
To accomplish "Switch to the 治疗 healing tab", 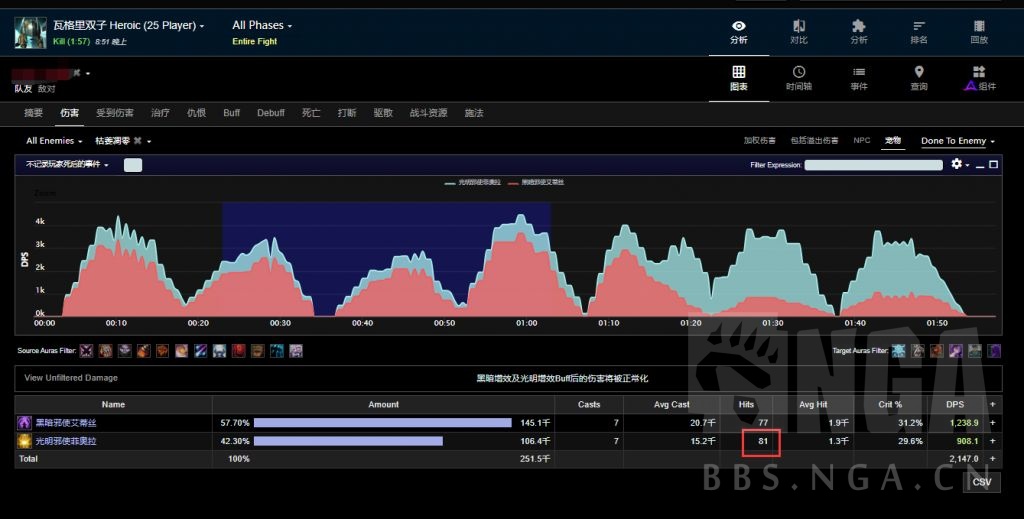I will click(160, 113).
